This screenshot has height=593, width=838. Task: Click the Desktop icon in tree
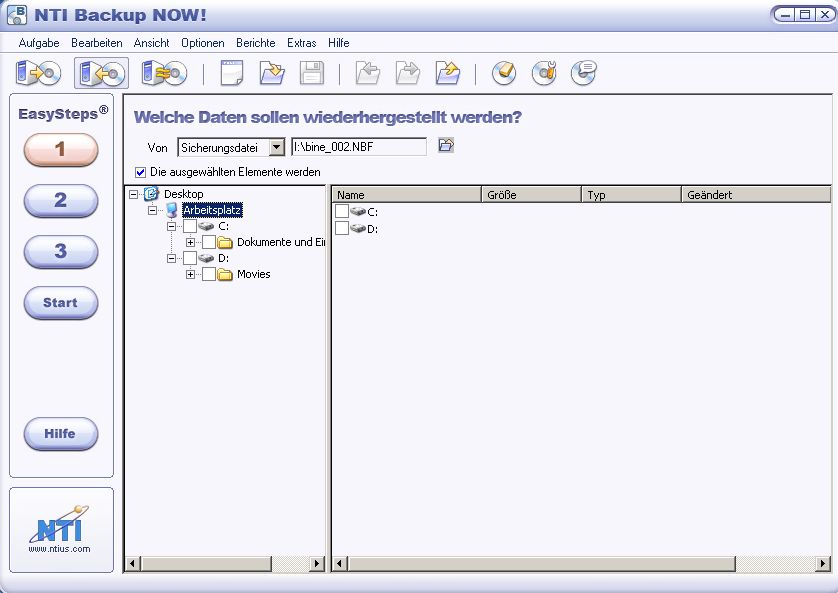[x=152, y=194]
